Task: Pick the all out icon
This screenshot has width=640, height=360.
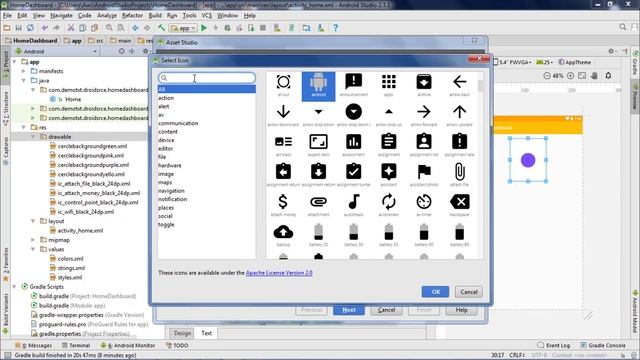Action: (x=283, y=85)
